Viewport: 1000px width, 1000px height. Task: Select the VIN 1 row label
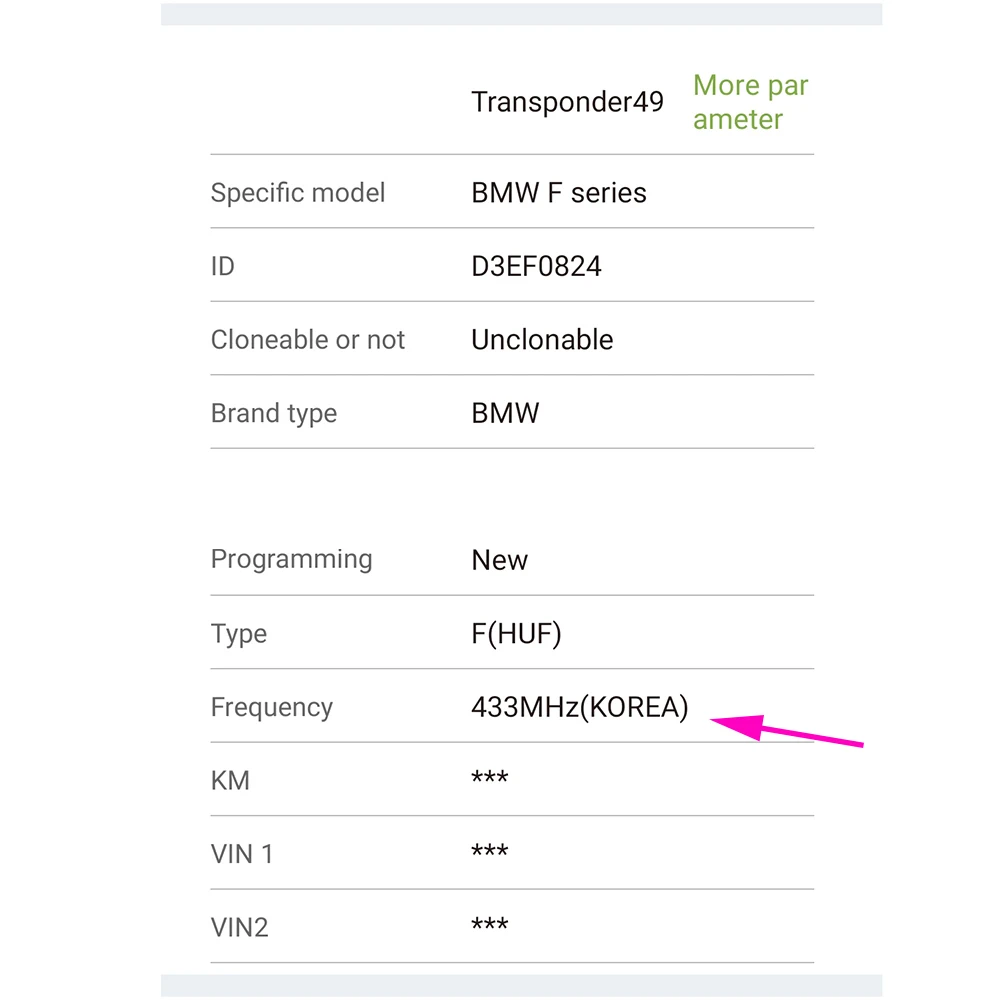click(242, 854)
